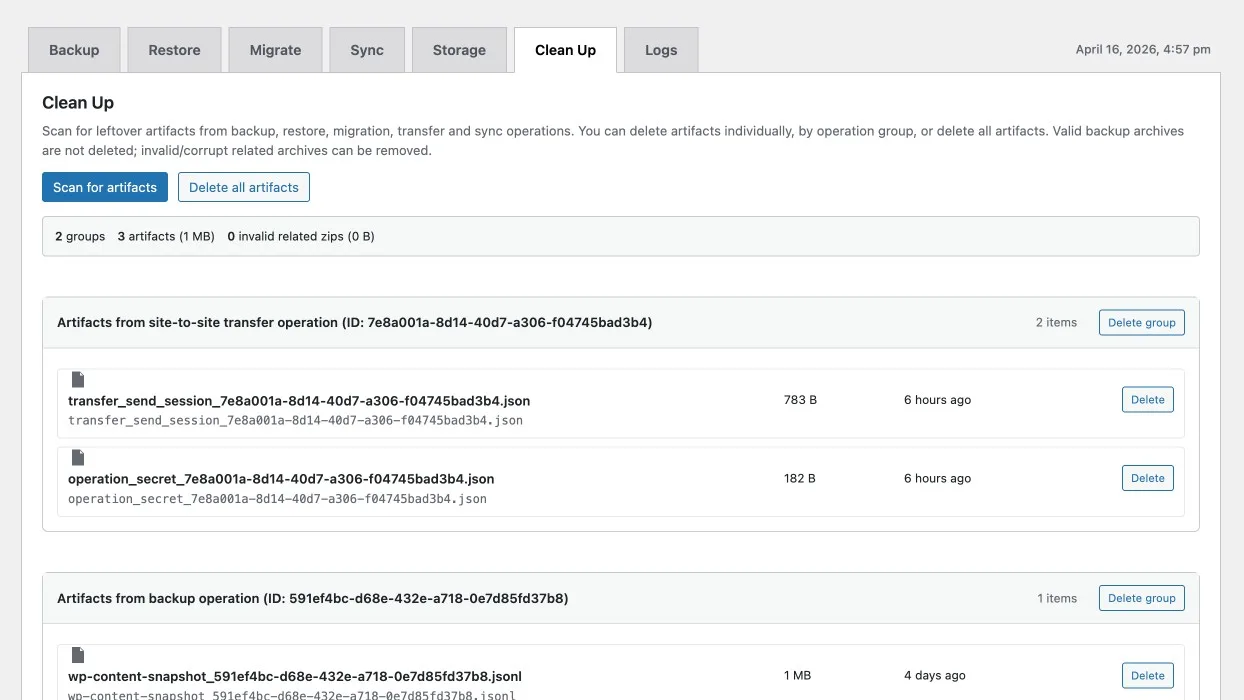Delete group for site-to-site transfer operation
Viewport: 1244px width, 700px height.
[x=1141, y=323]
